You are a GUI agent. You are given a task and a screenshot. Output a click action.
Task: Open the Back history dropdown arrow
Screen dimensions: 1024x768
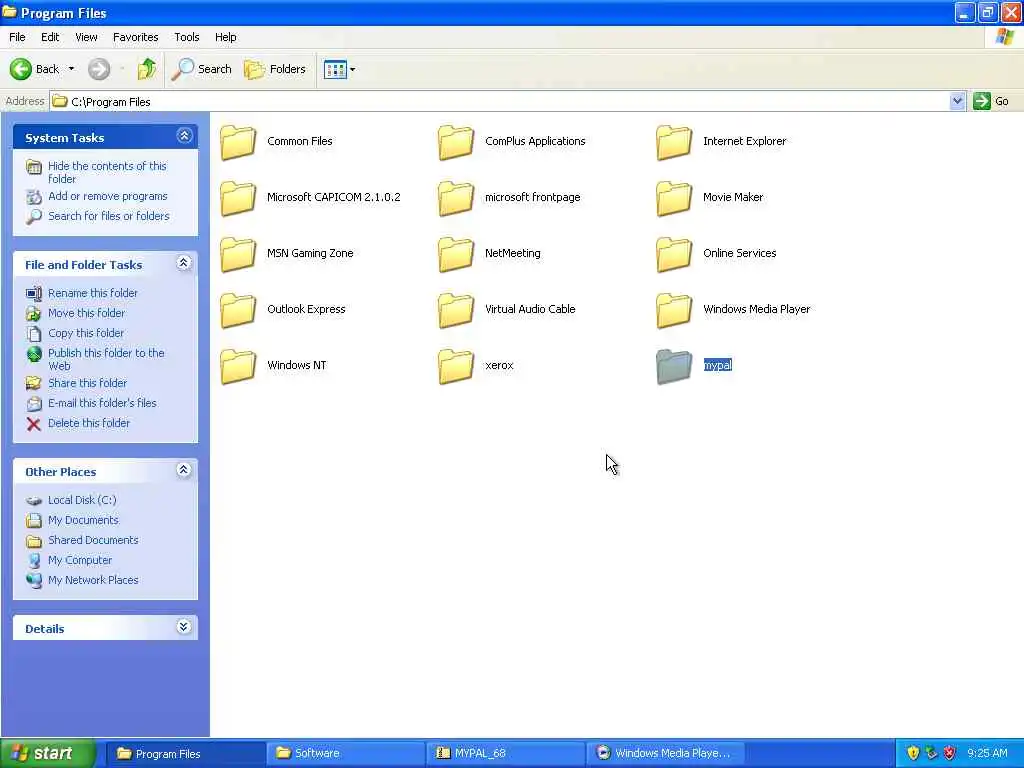tap(71, 69)
